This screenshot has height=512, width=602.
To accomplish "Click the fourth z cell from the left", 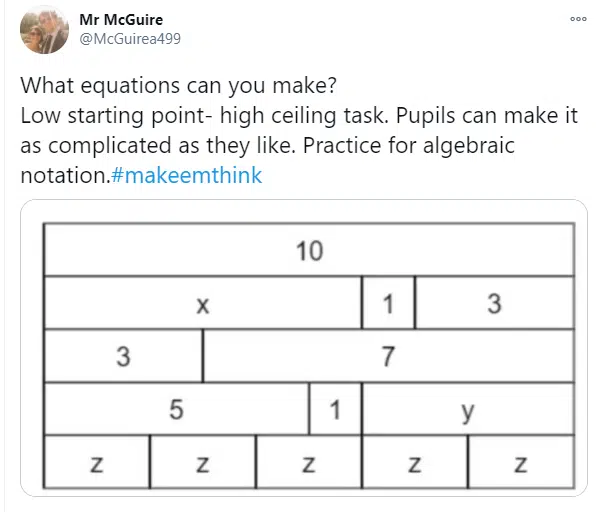I will coord(415,462).
